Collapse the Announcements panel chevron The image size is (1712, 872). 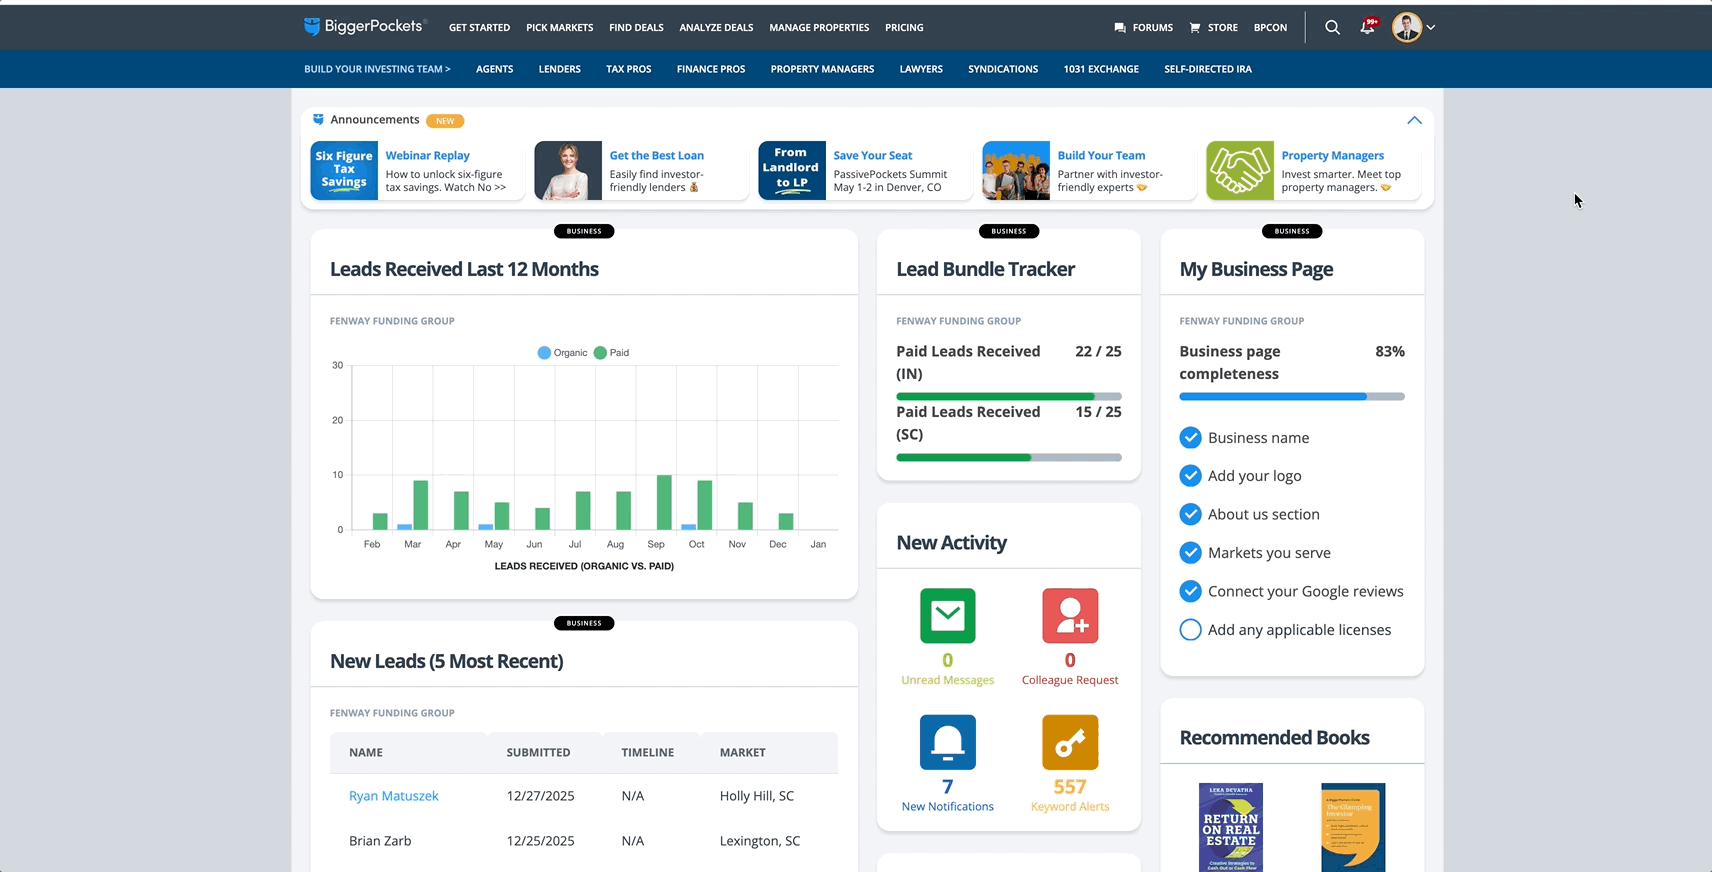coord(1414,120)
